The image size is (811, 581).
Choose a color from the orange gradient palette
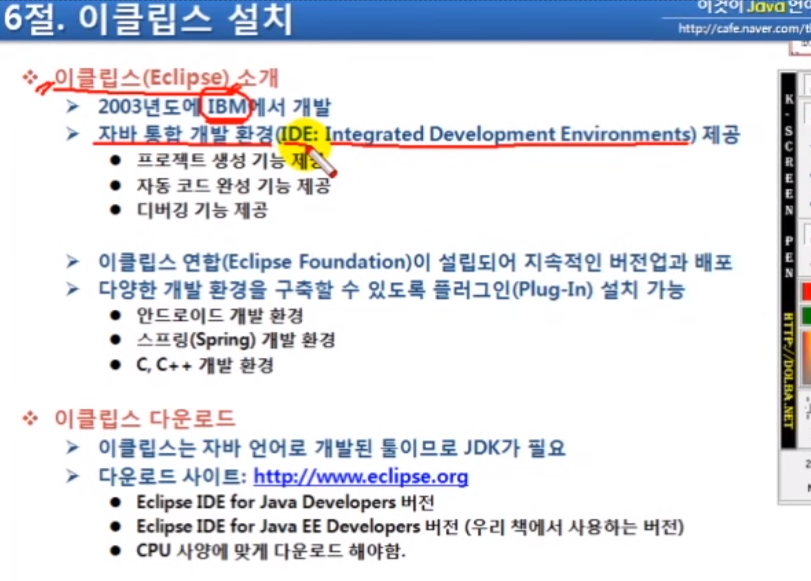(x=806, y=357)
